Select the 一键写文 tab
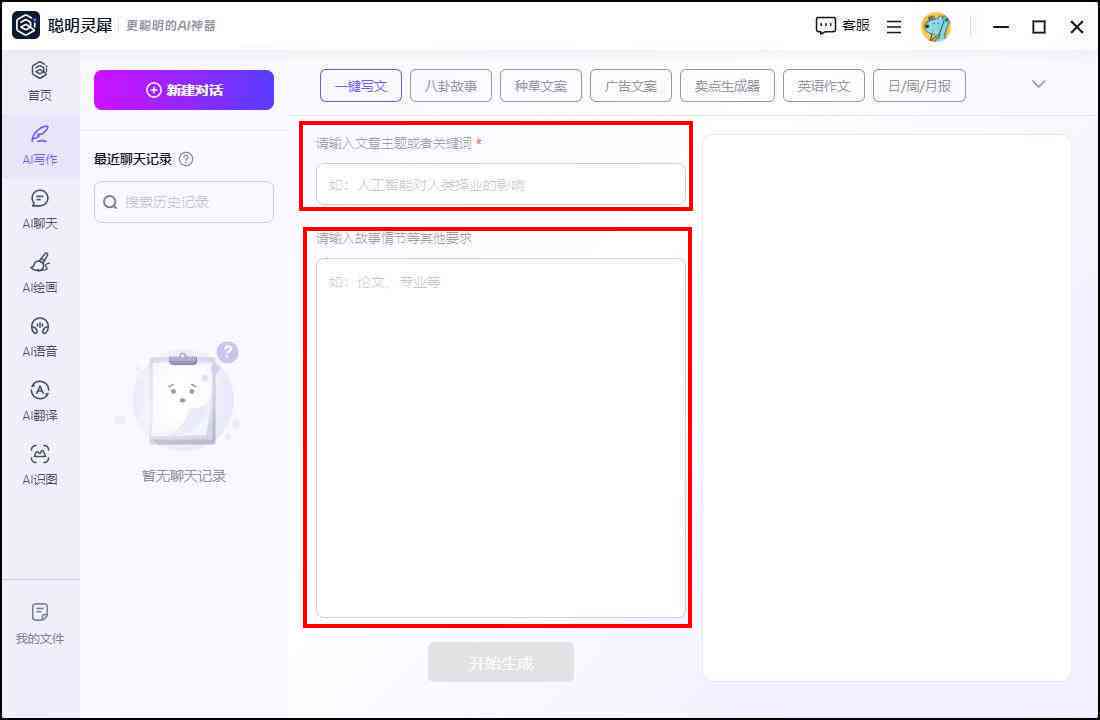Image resolution: width=1100 pixels, height=720 pixels. coord(361,86)
